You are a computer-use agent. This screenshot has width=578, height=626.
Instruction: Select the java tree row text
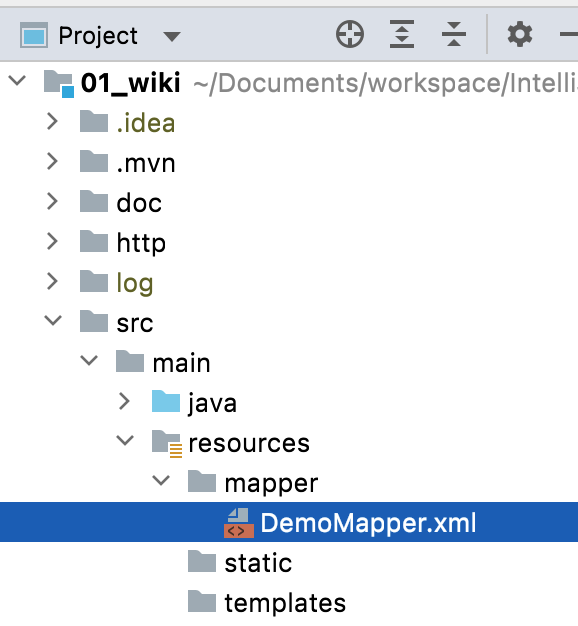pos(212,403)
